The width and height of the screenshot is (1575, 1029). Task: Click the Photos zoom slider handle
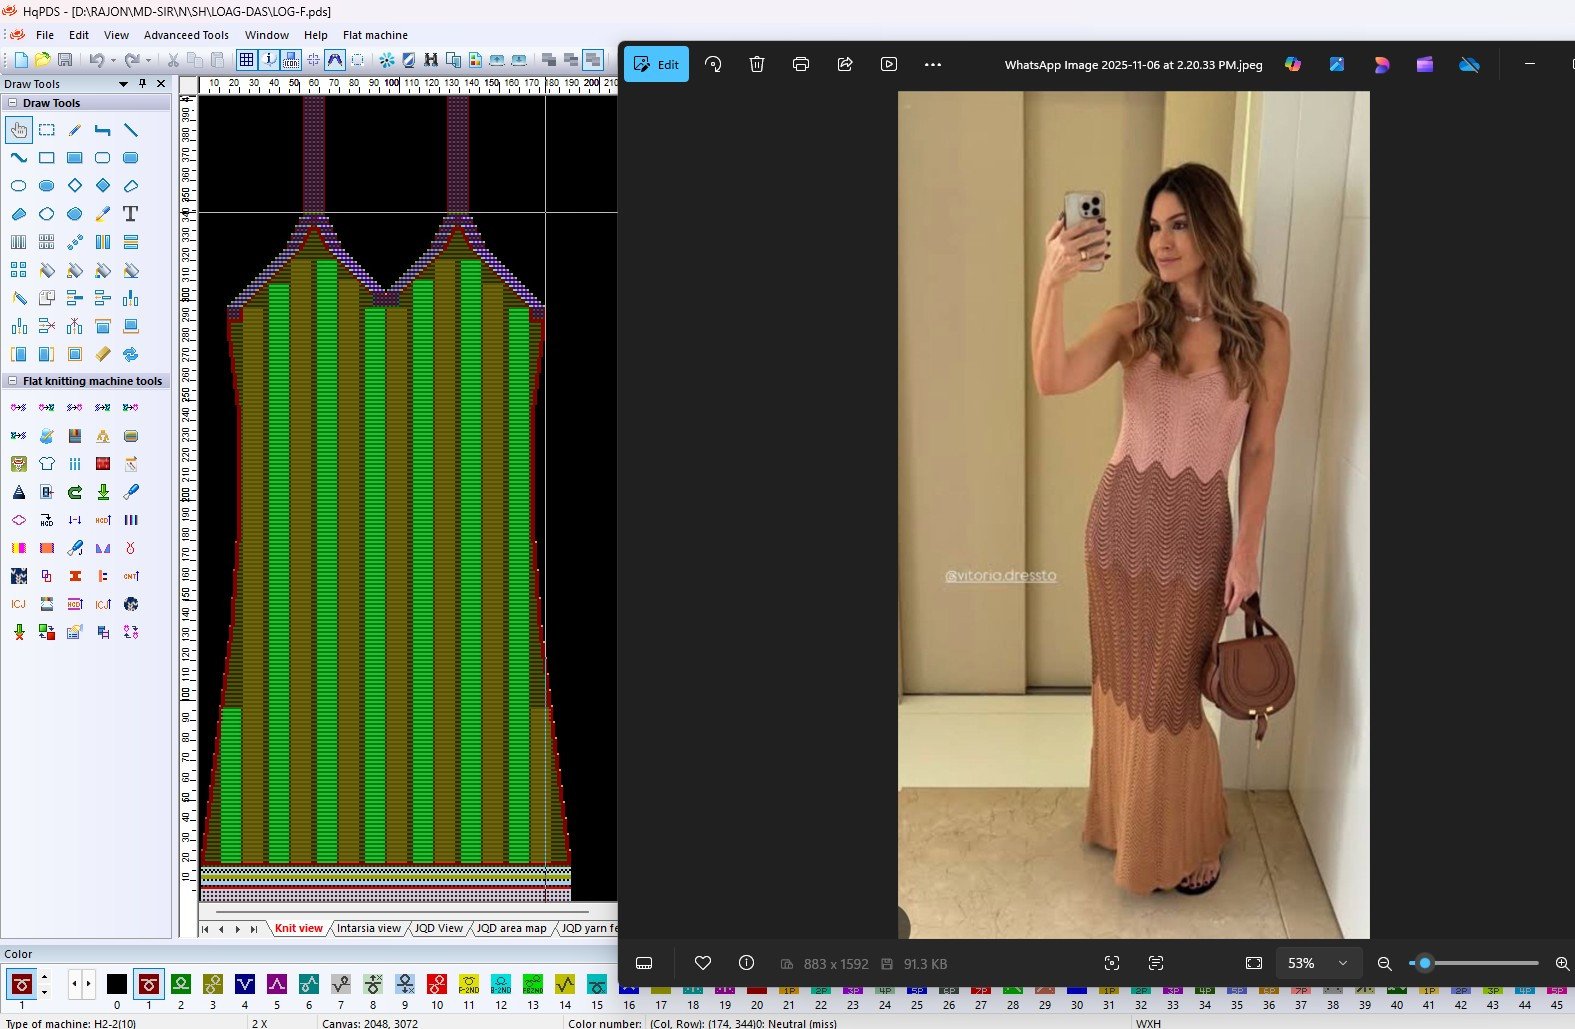(1425, 963)
